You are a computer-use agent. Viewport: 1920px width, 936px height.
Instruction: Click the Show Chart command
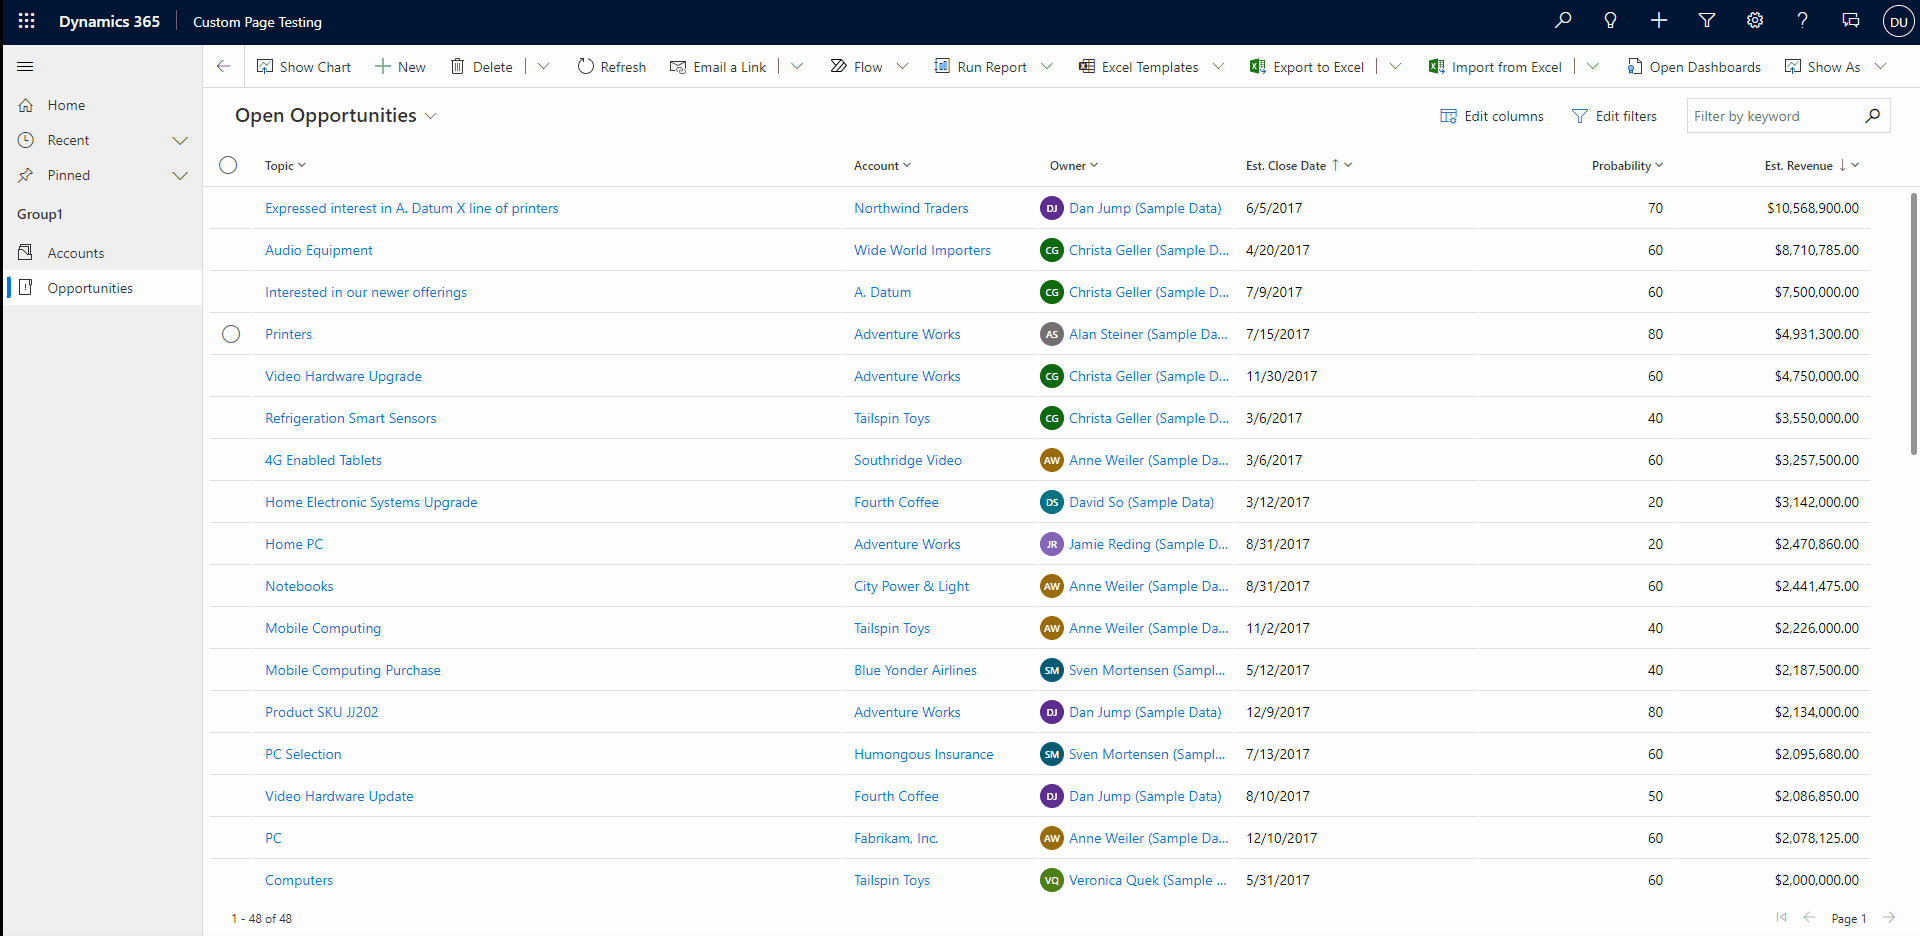pos(304,67)
